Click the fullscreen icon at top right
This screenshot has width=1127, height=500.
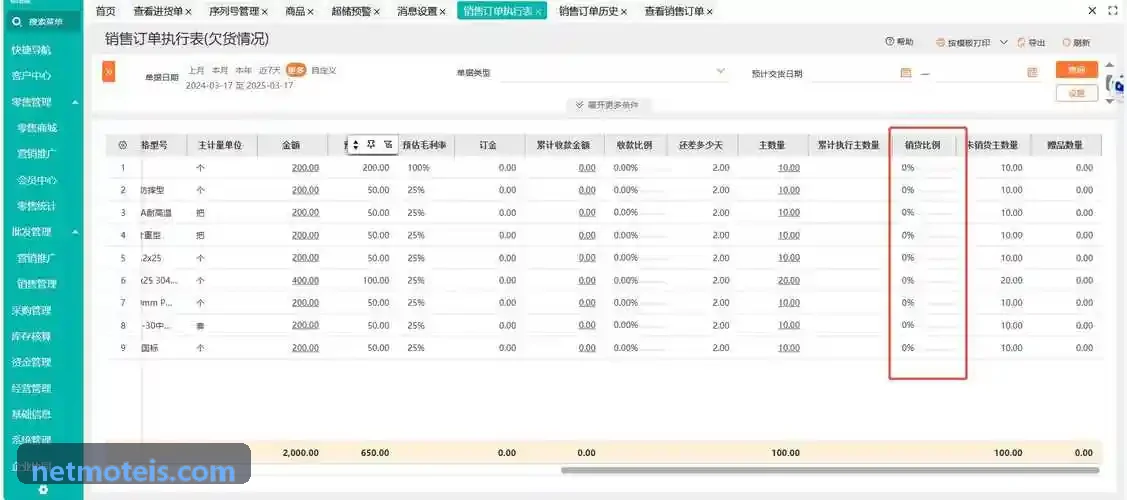click(x=1113, y=11)
